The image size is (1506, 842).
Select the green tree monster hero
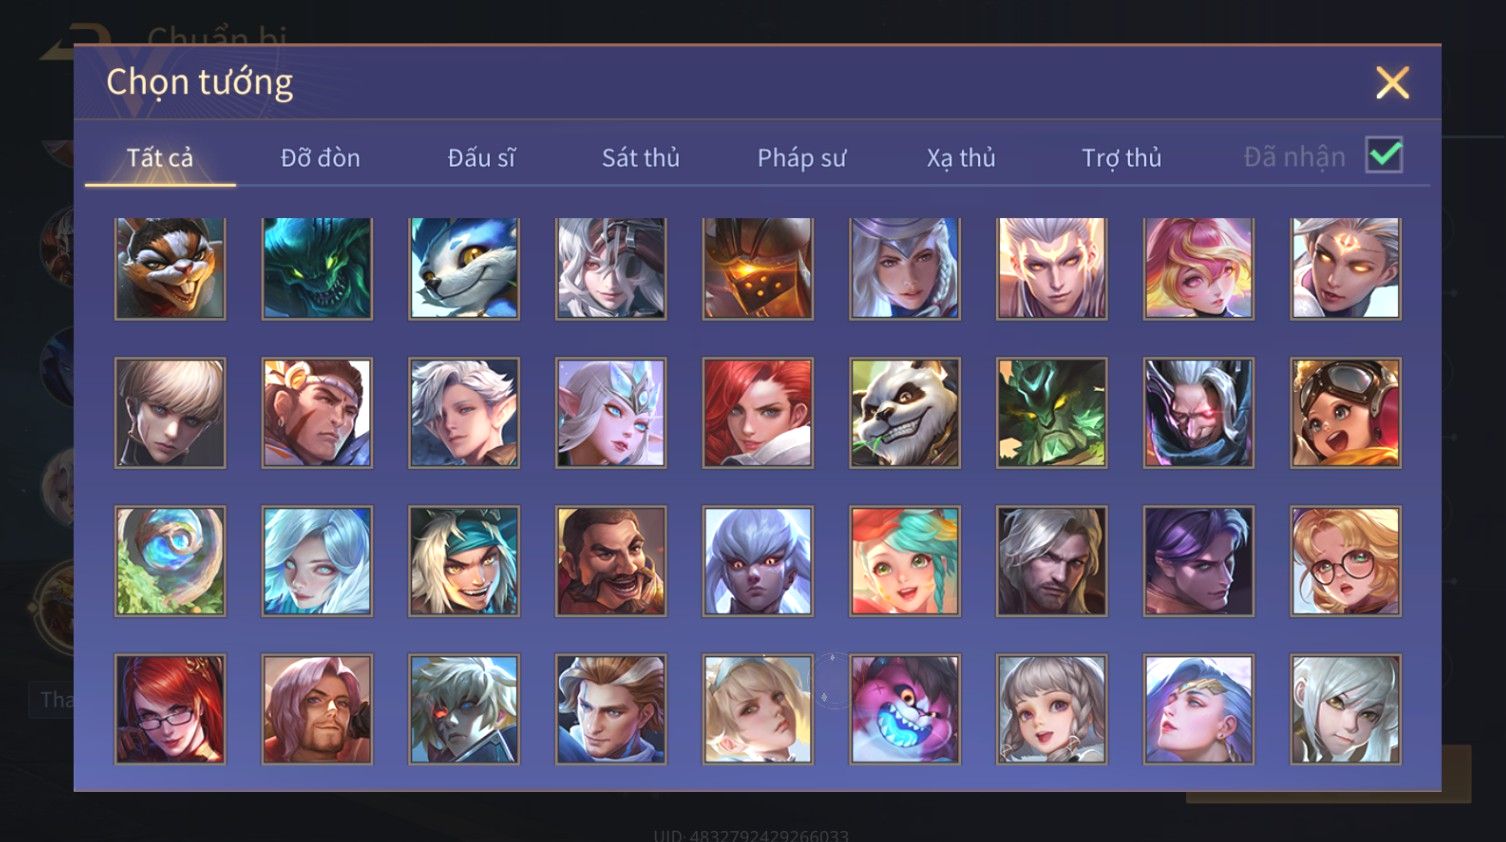click(x=1052, y=413)
